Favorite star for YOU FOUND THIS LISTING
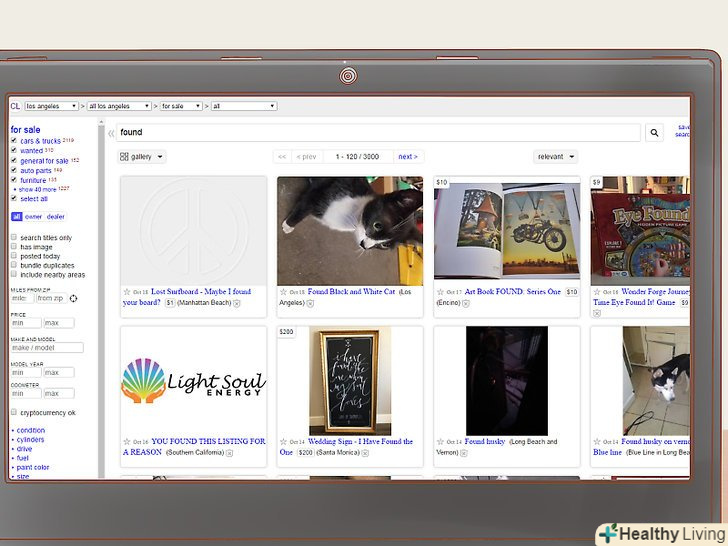 pos(127,442)
